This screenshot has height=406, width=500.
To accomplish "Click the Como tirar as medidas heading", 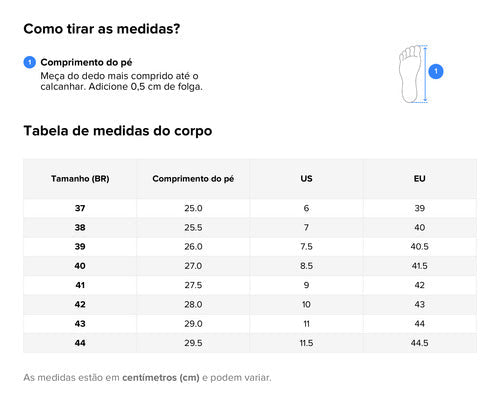I will click(102, 29).
